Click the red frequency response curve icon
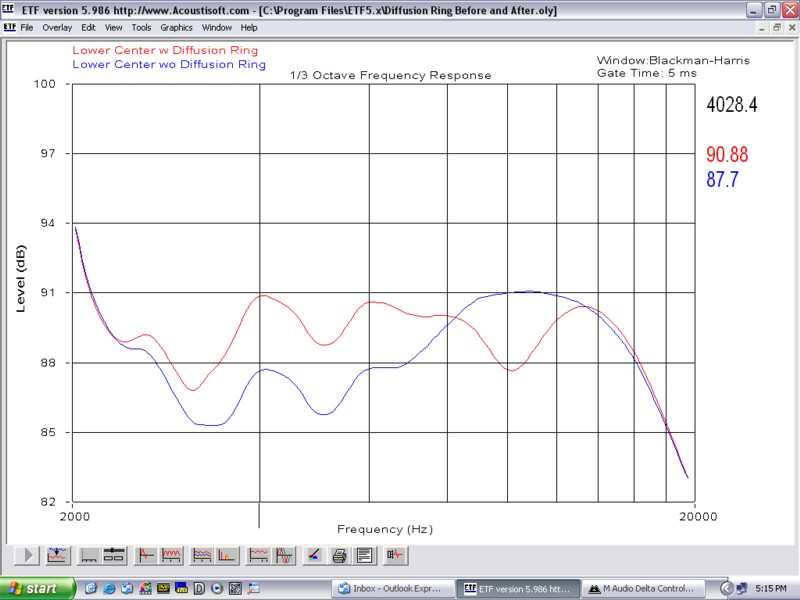 pyautogui.click(x=258, y=555)
